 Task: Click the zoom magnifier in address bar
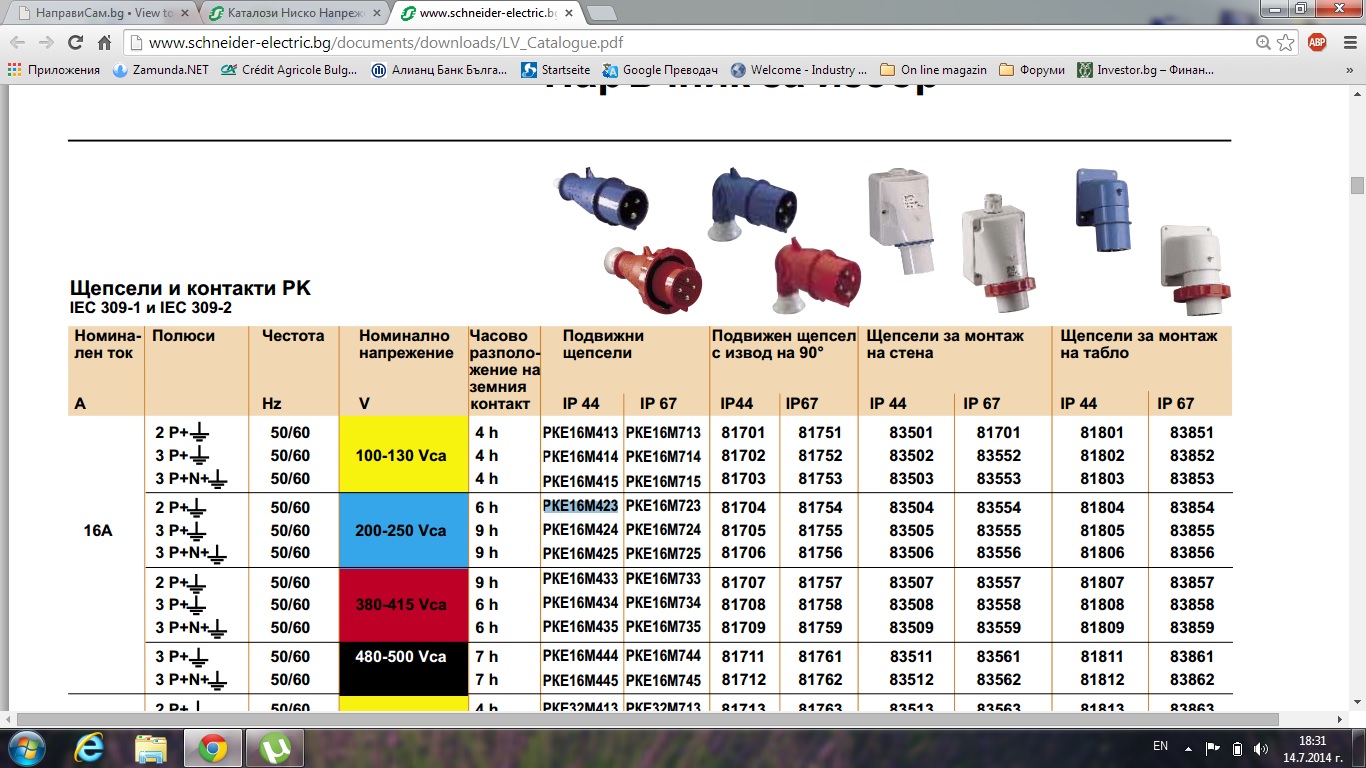[x=1264, y=43]
